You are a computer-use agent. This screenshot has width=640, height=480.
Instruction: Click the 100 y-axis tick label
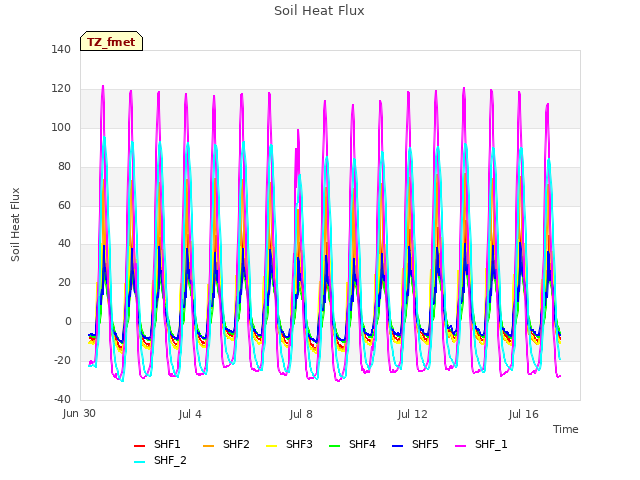coord(61,127)
